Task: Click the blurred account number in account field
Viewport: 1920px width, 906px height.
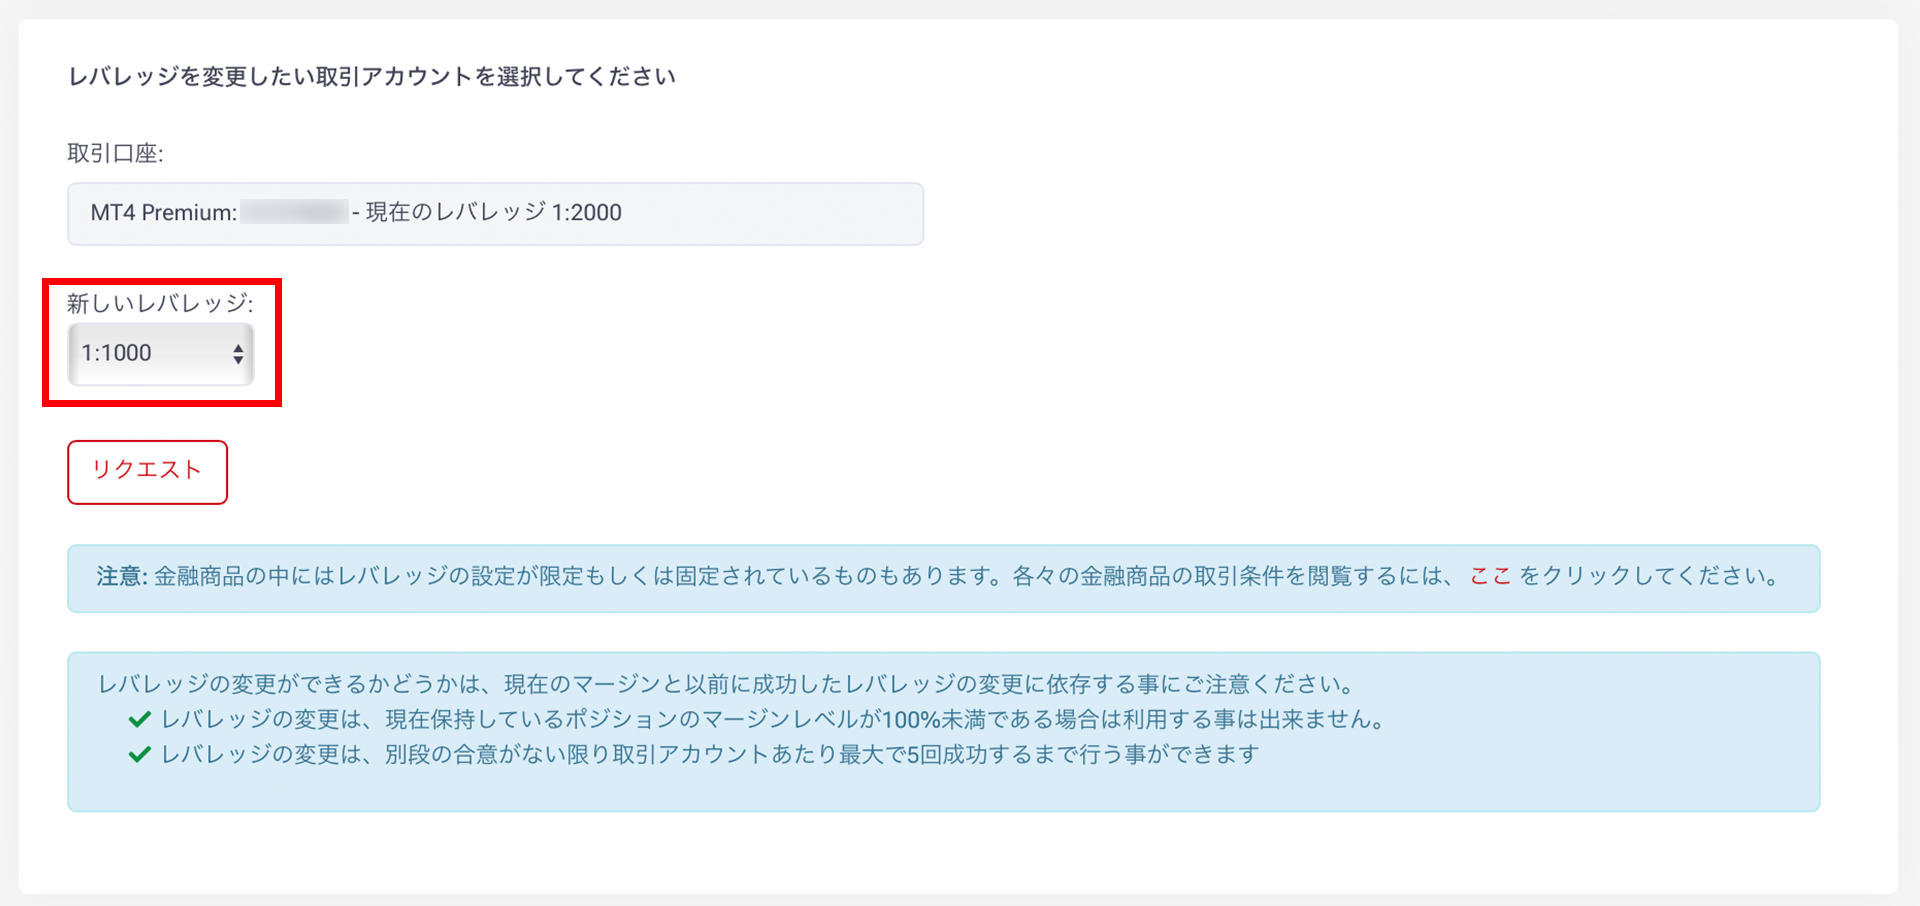Action: click(x=294, y=212)
